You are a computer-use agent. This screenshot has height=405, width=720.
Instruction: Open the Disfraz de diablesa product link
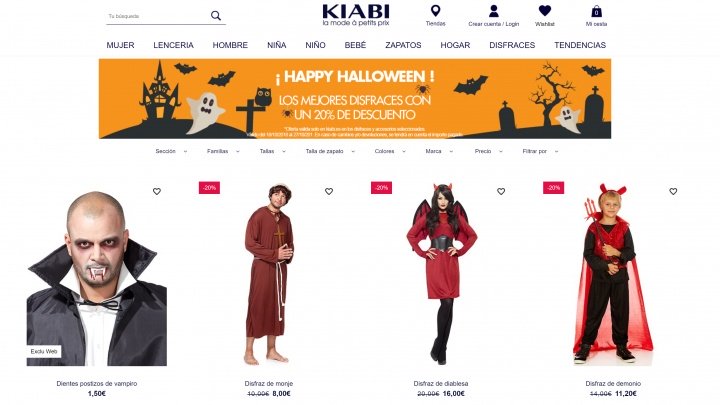(x=441, y=383)
